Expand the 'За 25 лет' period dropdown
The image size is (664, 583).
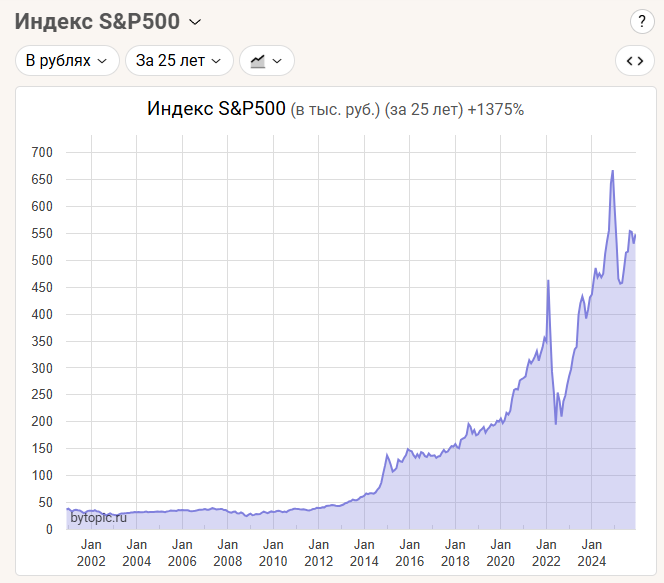[x=179, y=61]
